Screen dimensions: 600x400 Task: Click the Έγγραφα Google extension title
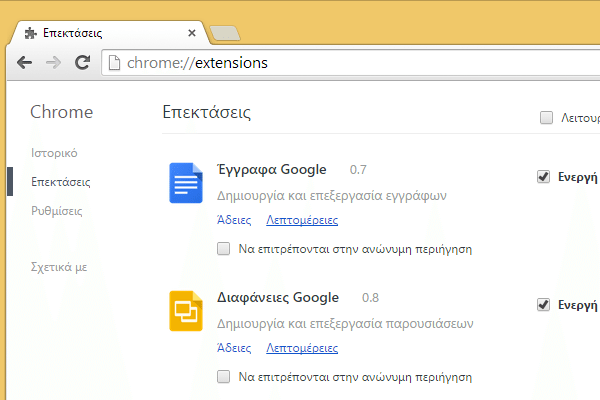tap(272, 170)
